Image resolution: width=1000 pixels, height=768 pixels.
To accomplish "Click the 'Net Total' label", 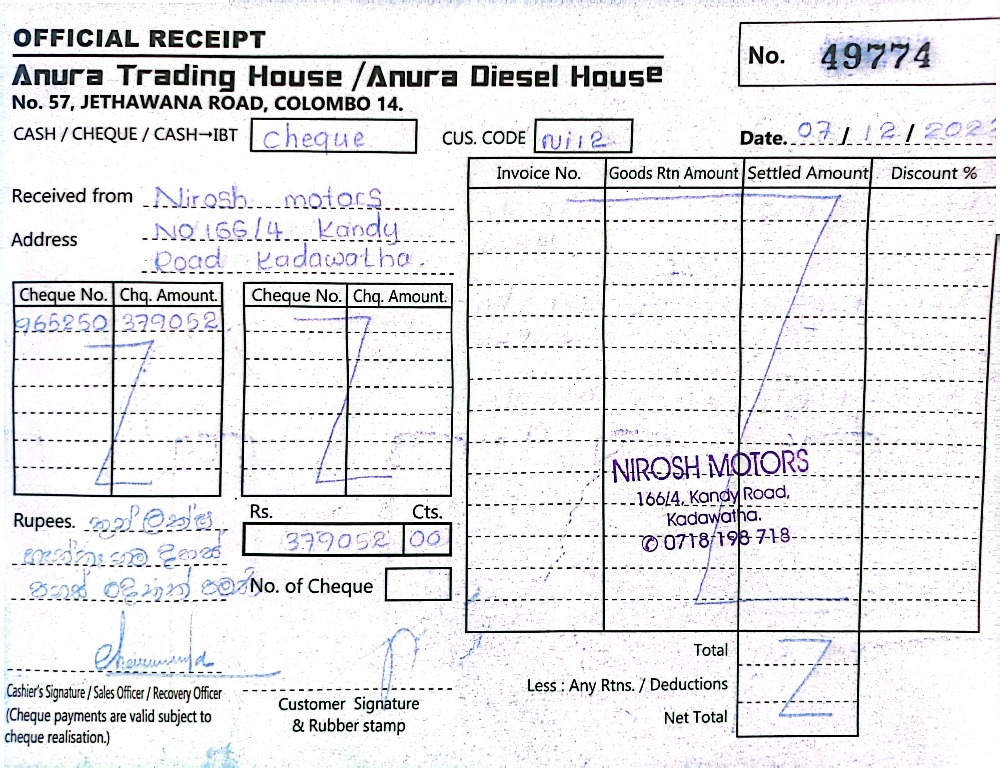I will (696, 717).
